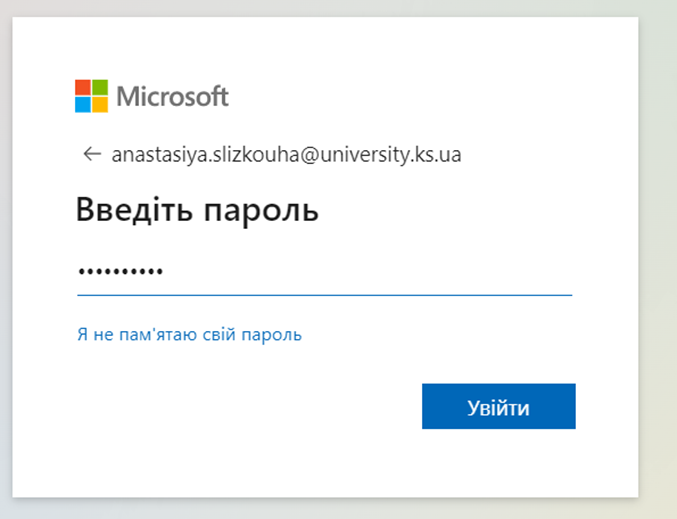Click the blue underline of password field
This screenshot has height=519, width=677.
click(325, 295)
